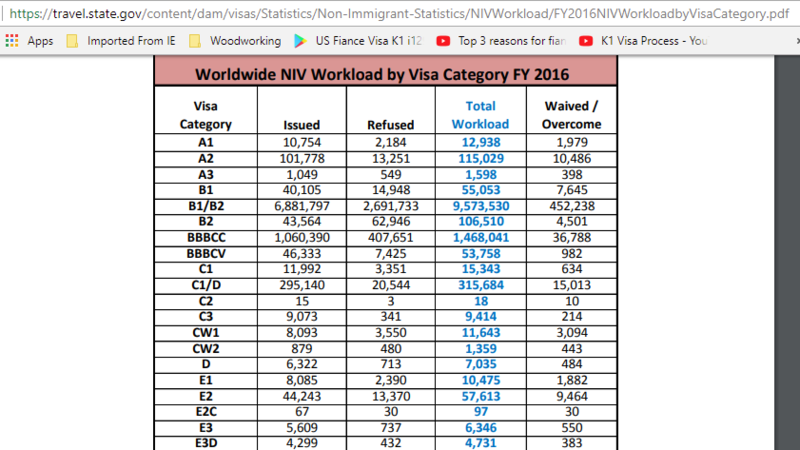This screenshot has width=800, height=450.
Task: Click the table title Worldwide NIV Workload
Action: point(386,73)
